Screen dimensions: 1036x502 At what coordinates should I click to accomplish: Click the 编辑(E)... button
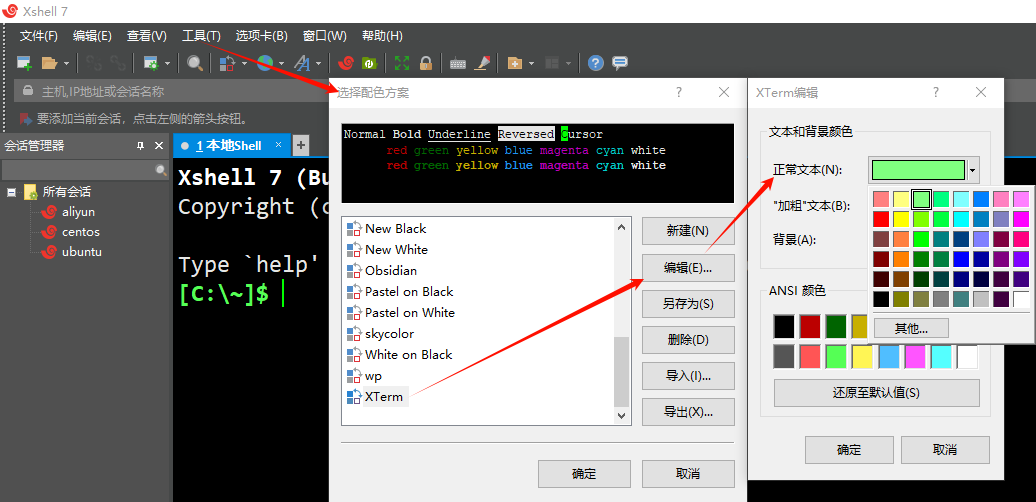[688, 268]
